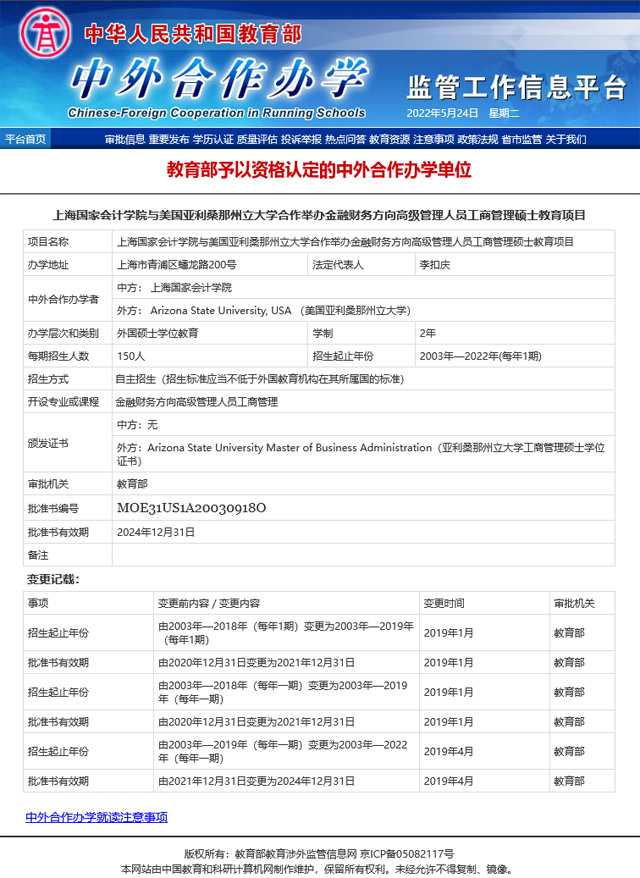Open 省市监管 menu item
The image size is (640, 878).
(521, 139)
